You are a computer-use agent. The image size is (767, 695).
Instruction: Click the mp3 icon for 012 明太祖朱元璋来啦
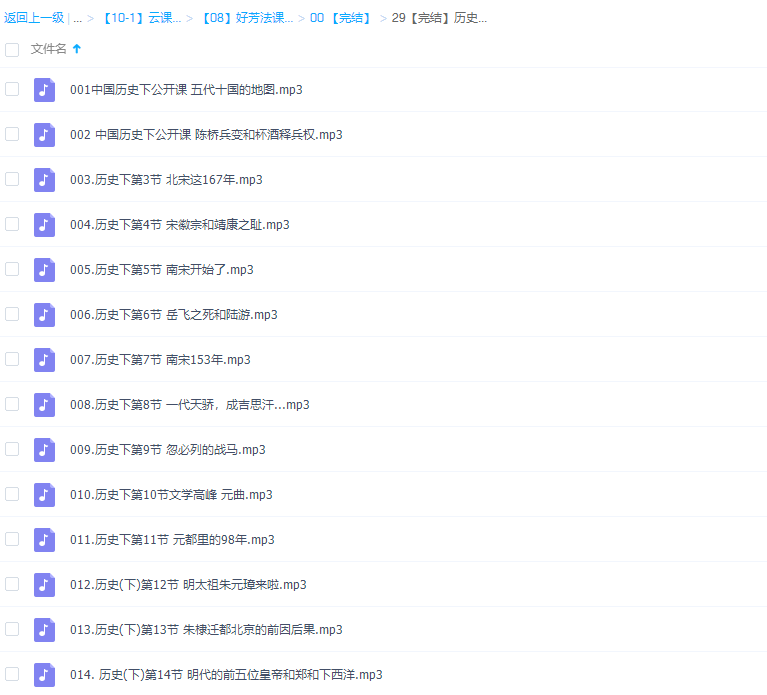click(x=44, y=584)
